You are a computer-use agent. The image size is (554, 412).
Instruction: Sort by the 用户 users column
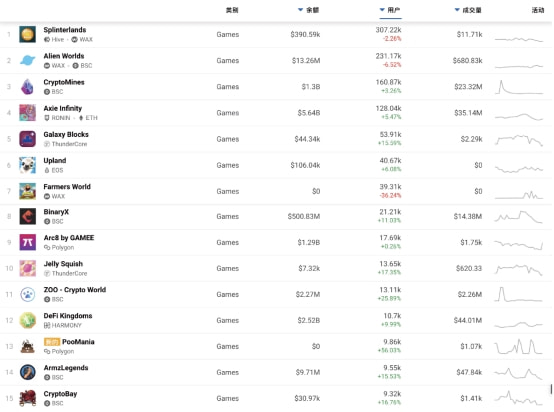390,10
